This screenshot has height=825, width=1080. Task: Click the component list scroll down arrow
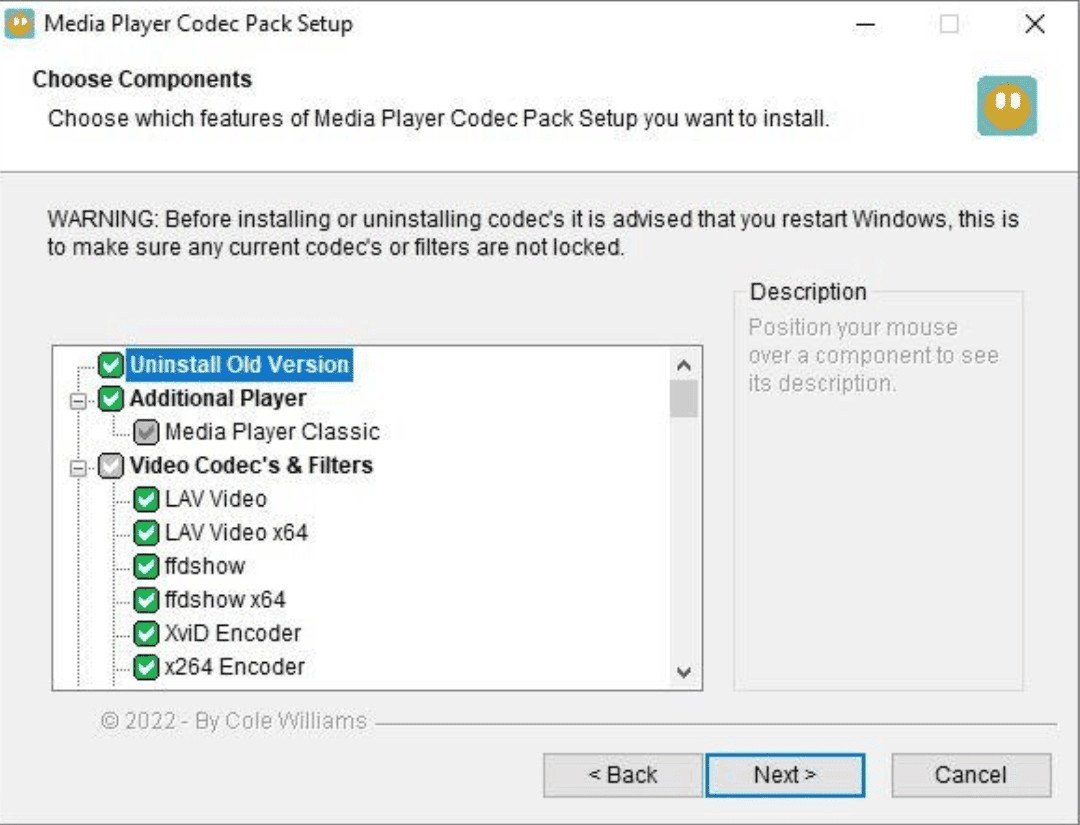tap(684, 672)
